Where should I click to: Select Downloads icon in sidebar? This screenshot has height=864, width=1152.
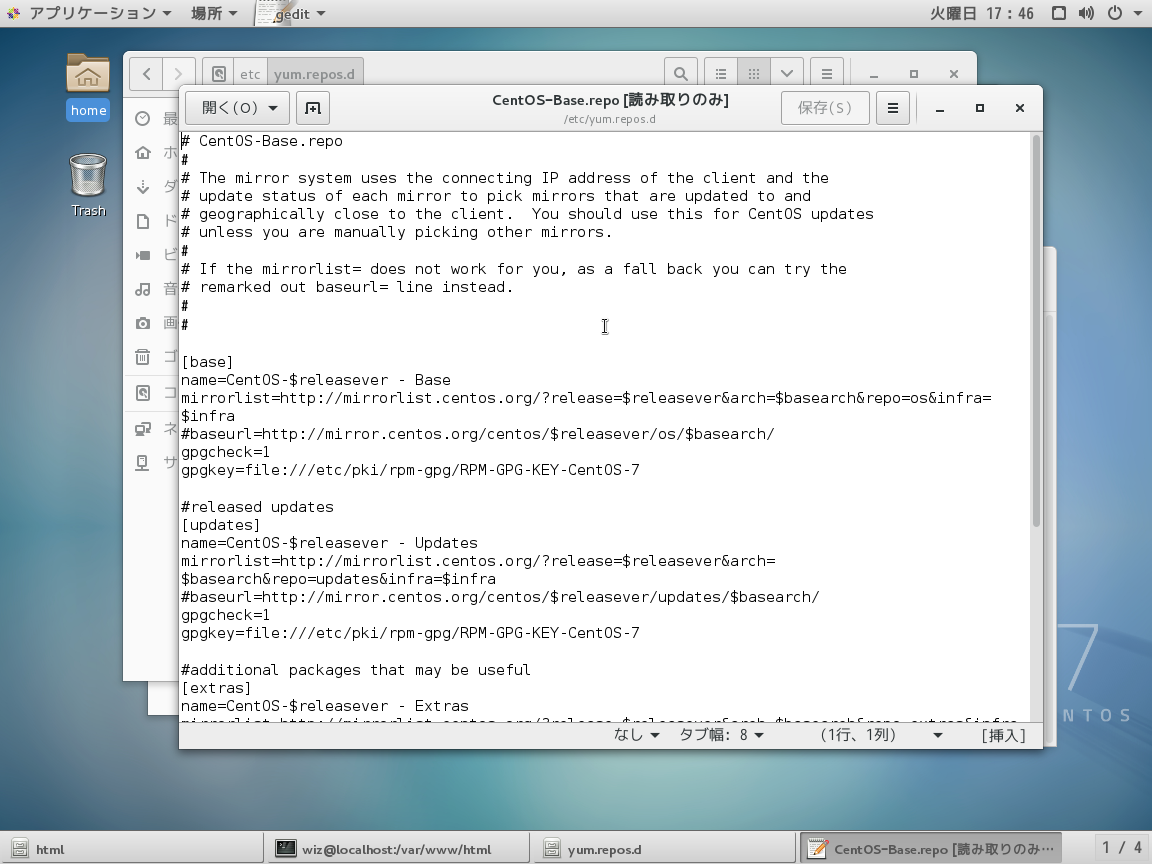pos(143,187)
